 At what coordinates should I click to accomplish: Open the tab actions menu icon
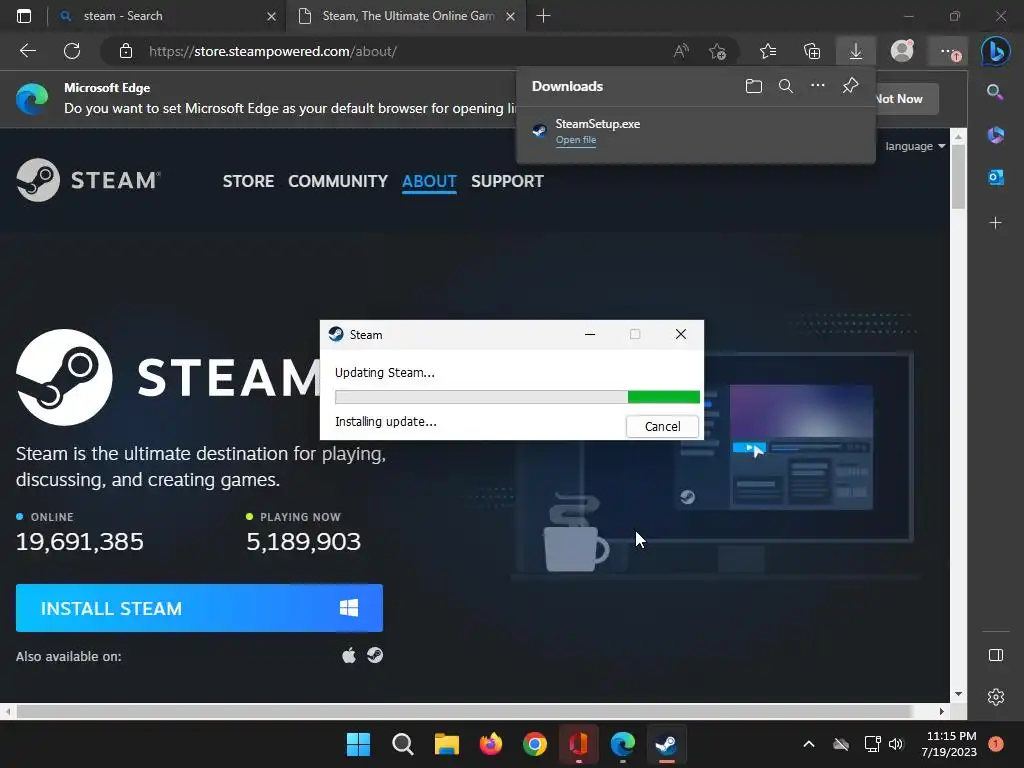[x=24, y=16]
